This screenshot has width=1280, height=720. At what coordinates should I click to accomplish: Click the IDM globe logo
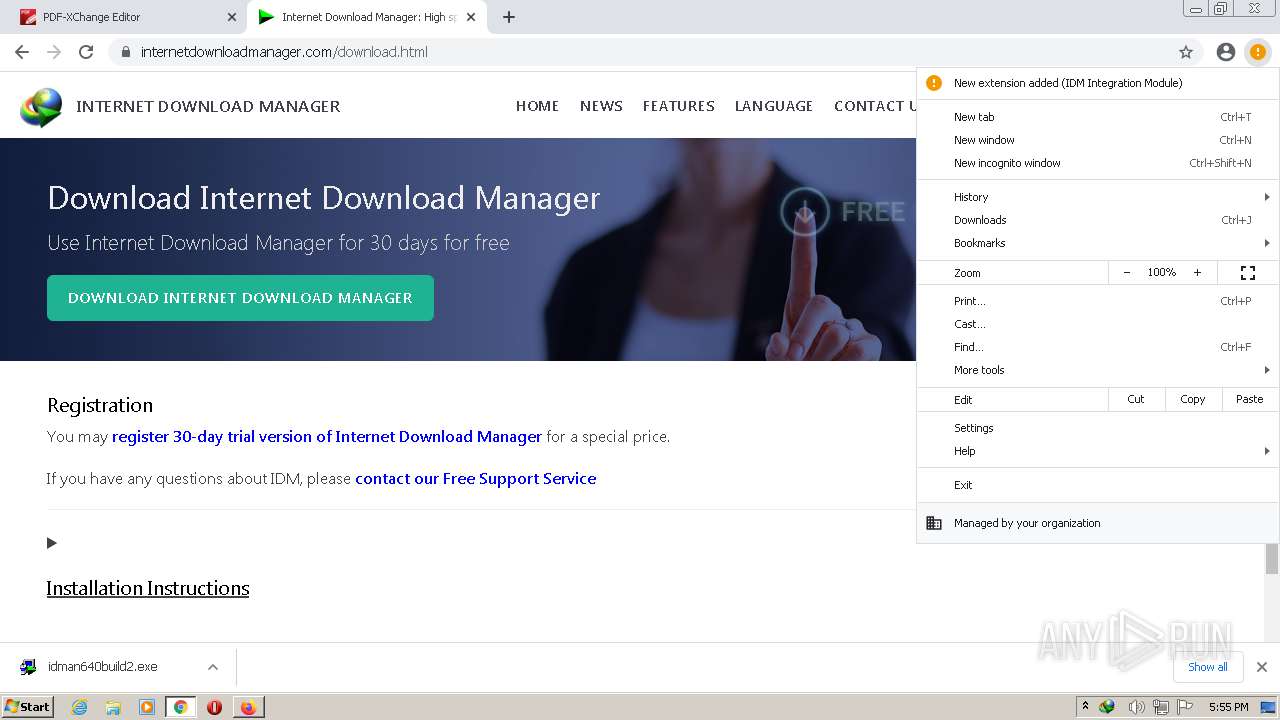pos(41,107)
